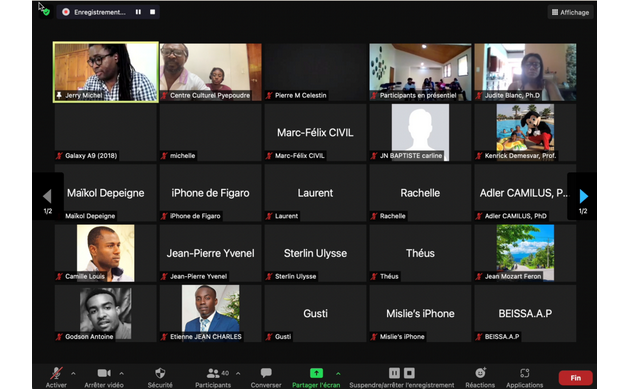The width and height of the screenshot is (630, 389).
Task: Open the Participants panel icon
Action: click(x=213, y=373)
